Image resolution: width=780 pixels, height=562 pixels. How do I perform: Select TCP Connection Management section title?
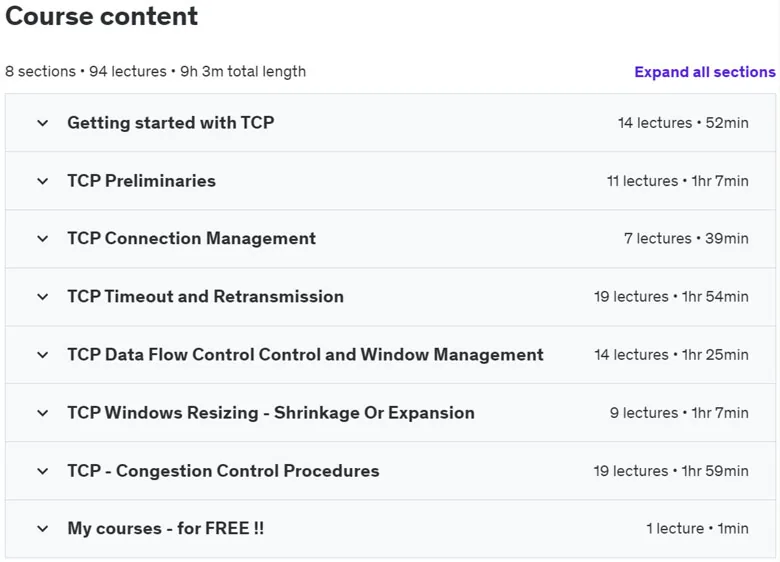point(192,239)
